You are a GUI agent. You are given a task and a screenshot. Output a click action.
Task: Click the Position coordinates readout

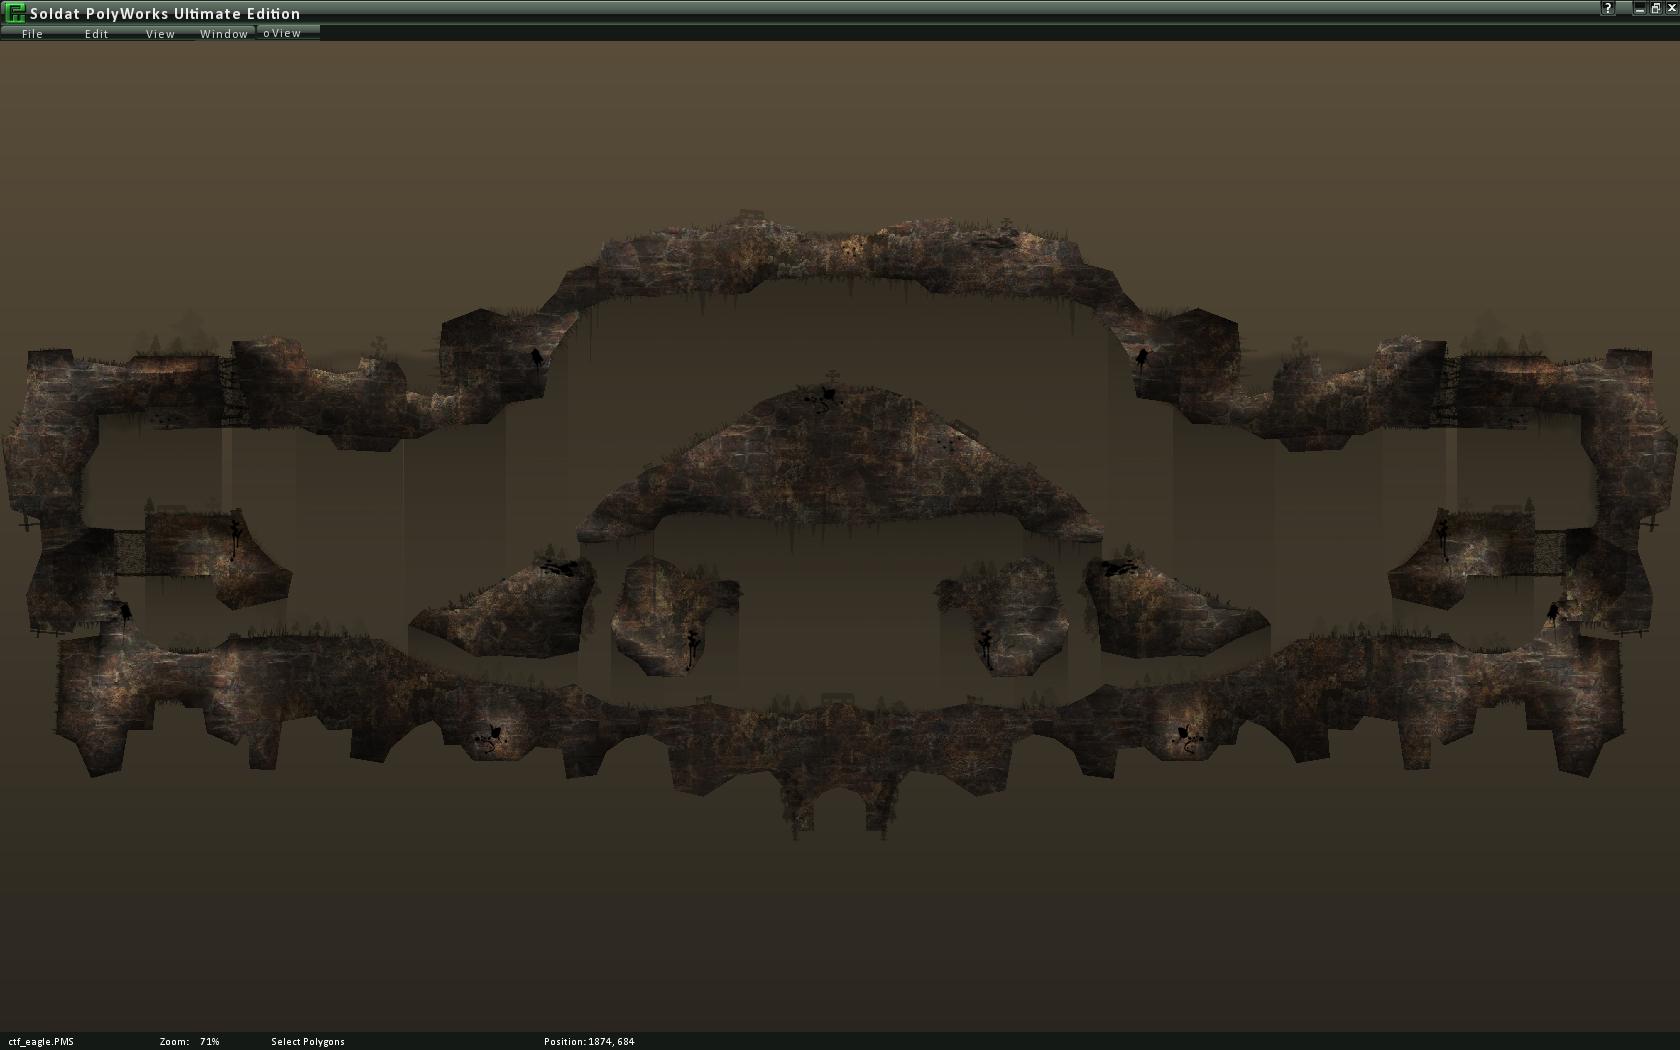589,1041
